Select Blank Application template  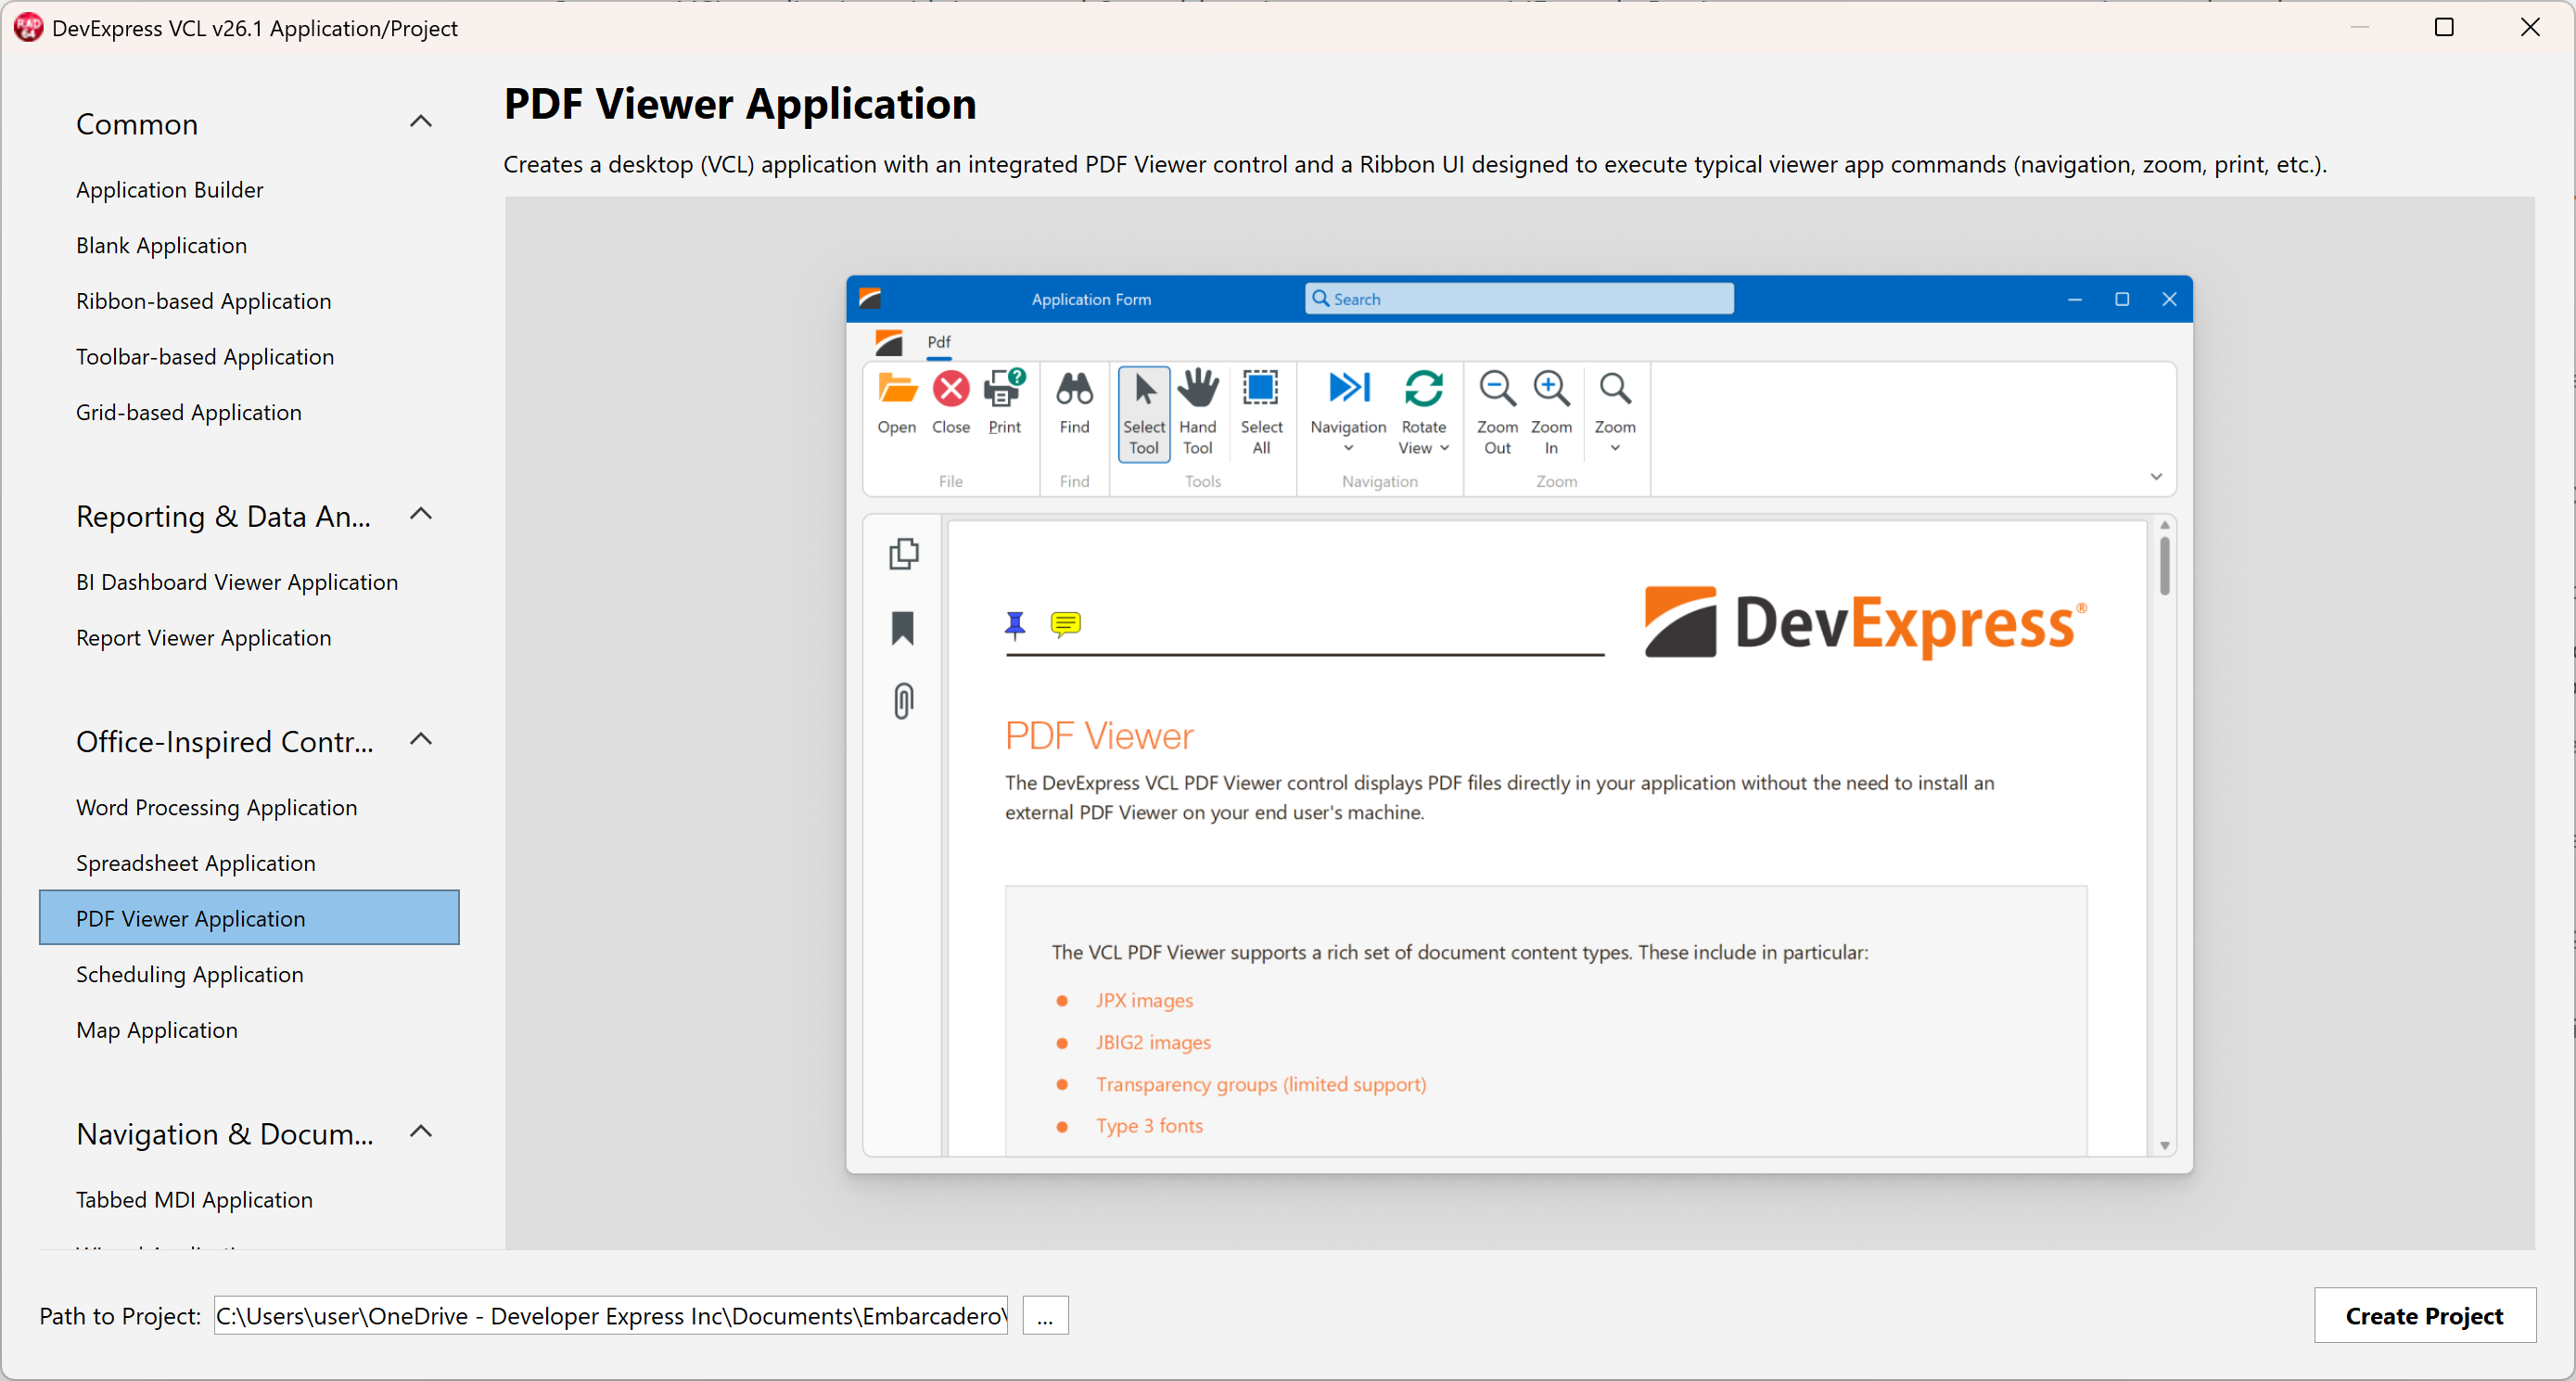point(161,246)
